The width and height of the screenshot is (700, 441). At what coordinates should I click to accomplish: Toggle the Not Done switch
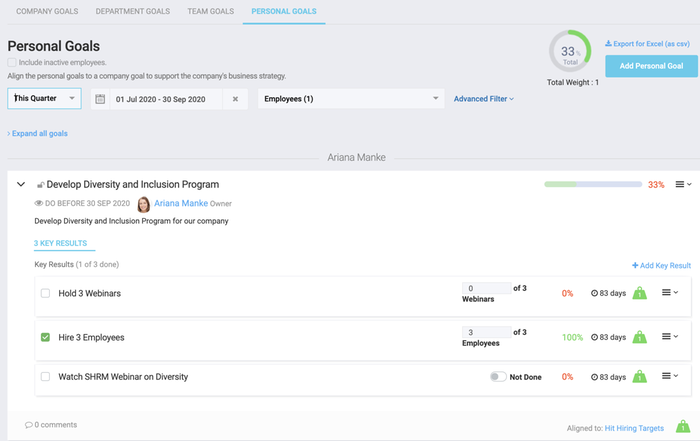click(497, 377)
